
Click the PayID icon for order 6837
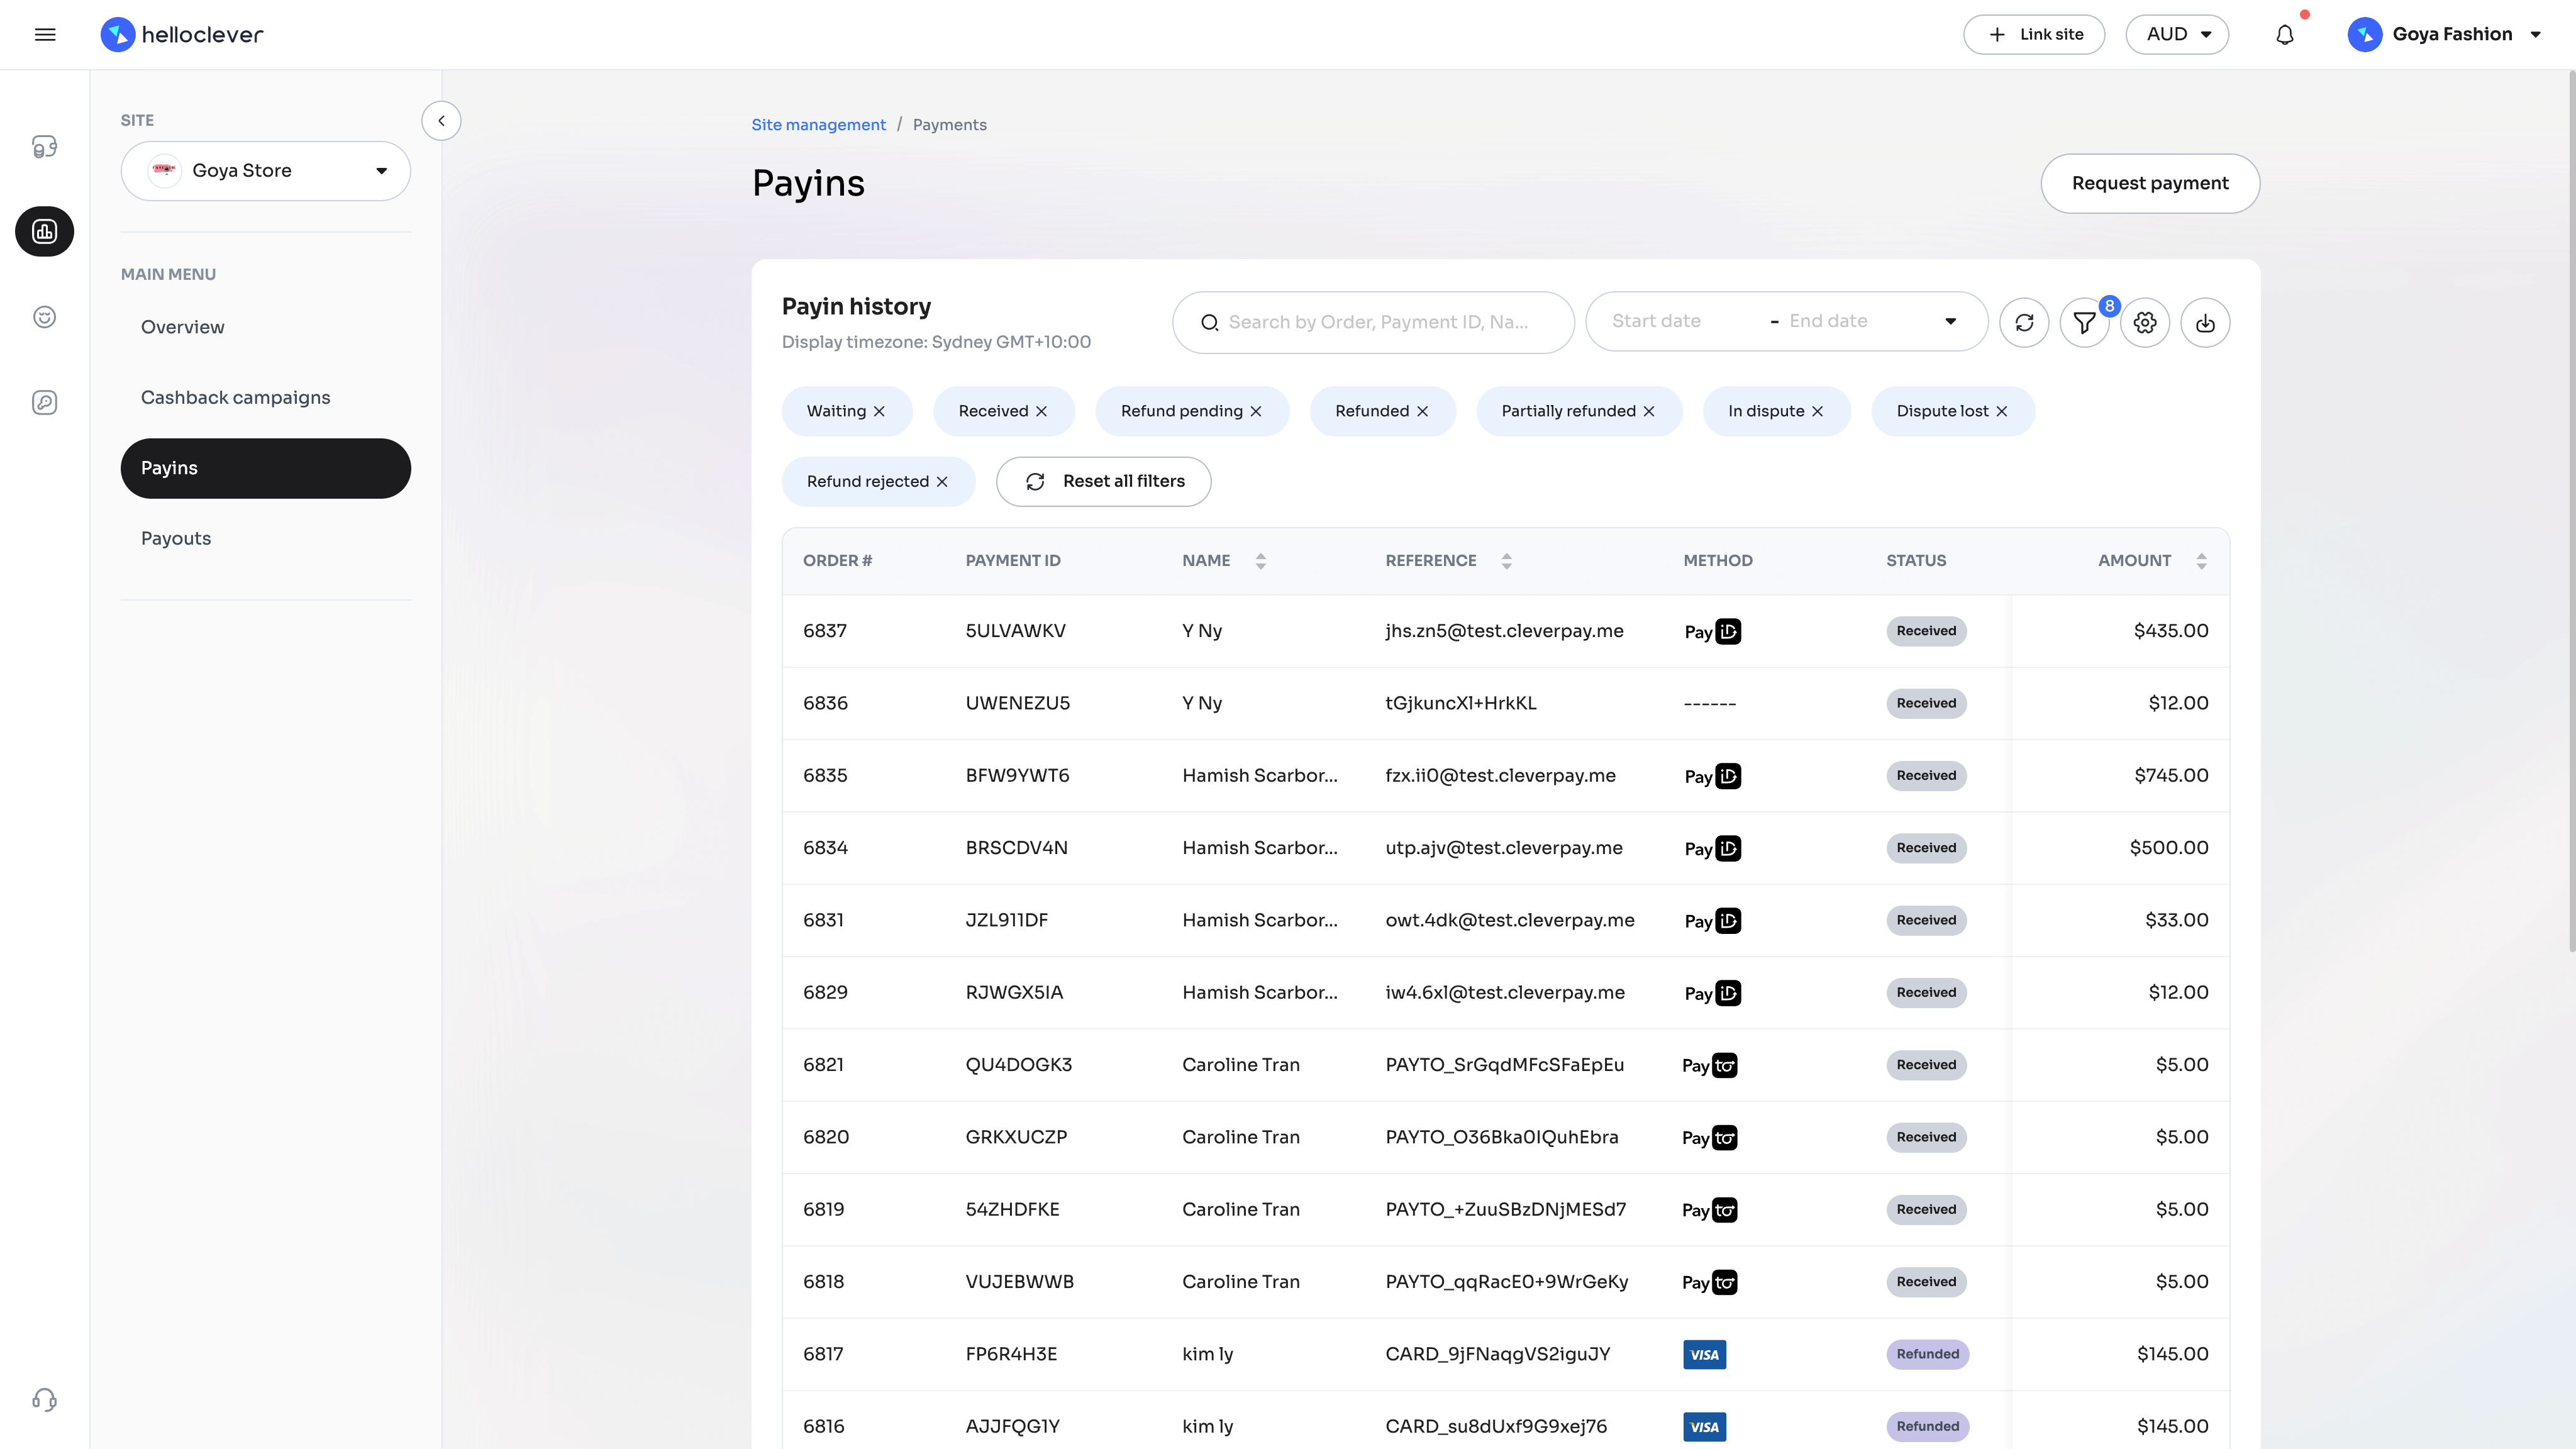point(1712,632)
